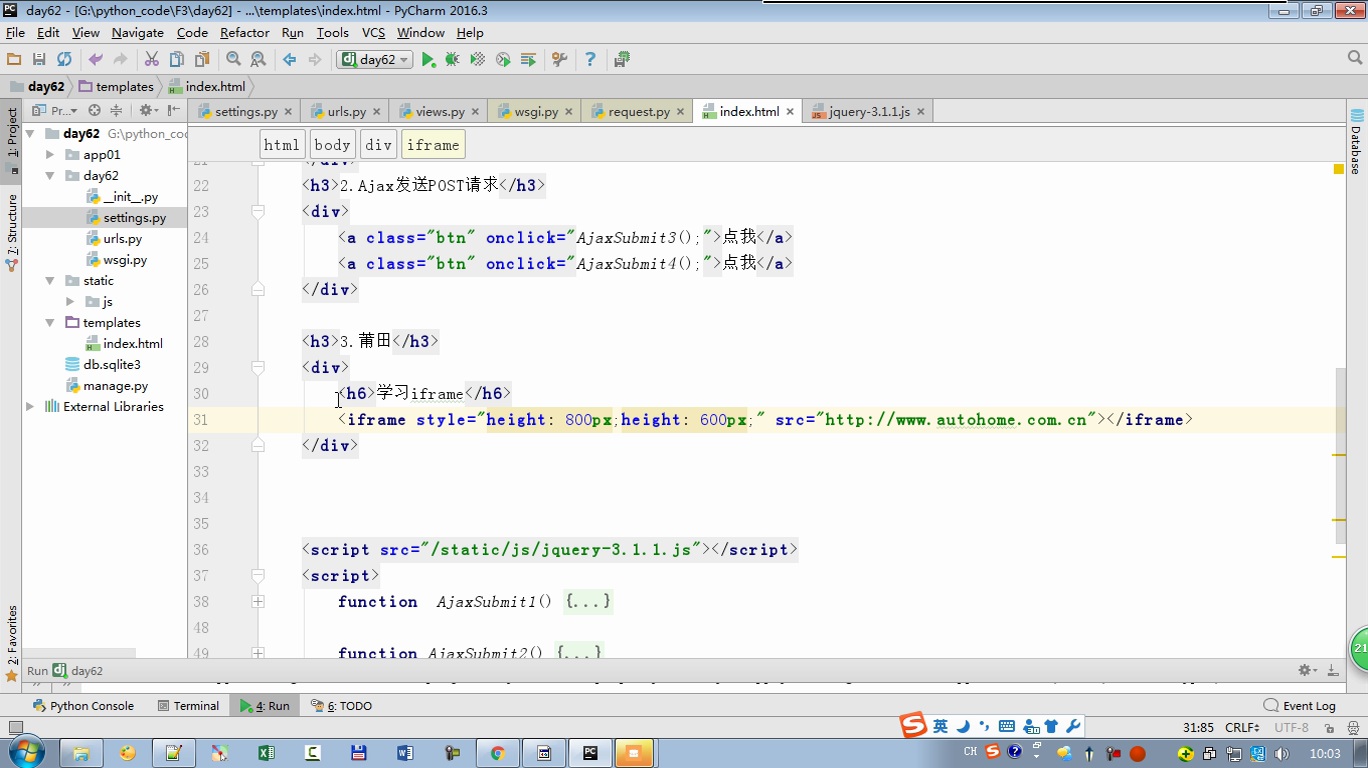Click the Cut scissors icon
This screenshot has width=1368, height=768.
152,60
